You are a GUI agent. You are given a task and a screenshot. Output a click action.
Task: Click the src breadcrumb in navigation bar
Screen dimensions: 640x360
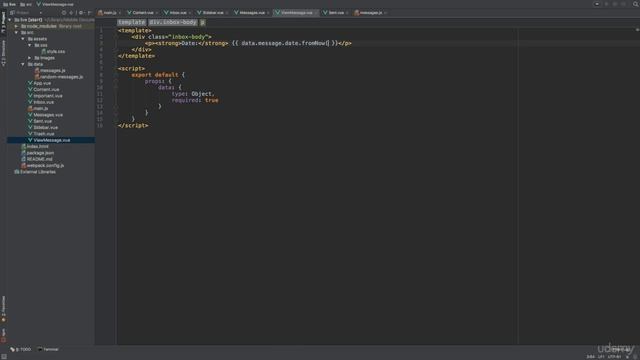pyautogui.click(x=26, y=4)
